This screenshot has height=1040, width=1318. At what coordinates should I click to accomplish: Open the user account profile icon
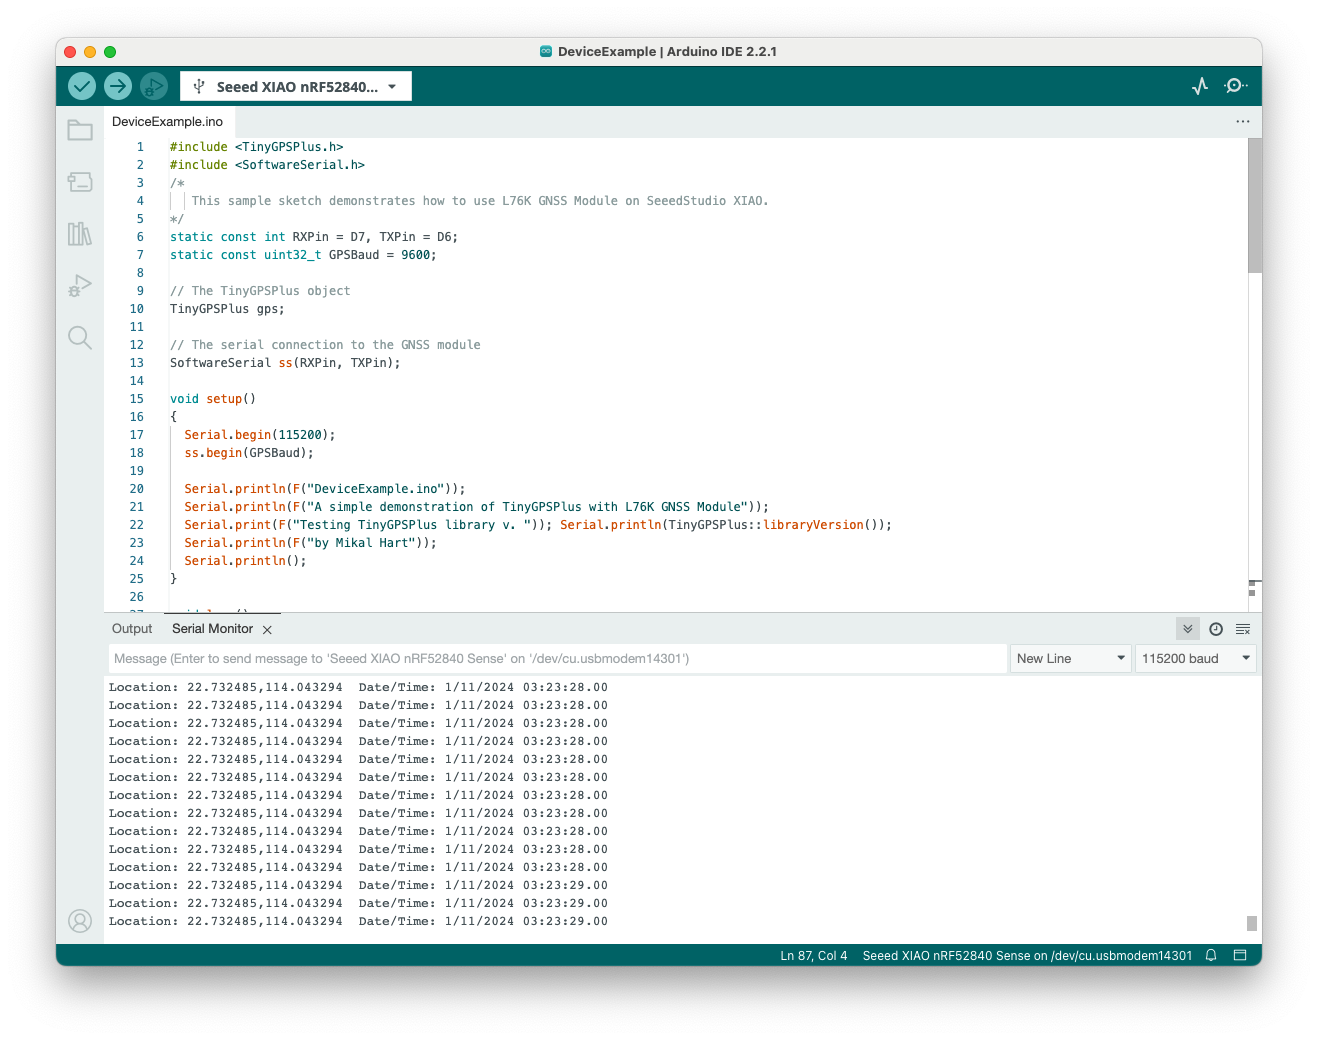click(80, 921)
